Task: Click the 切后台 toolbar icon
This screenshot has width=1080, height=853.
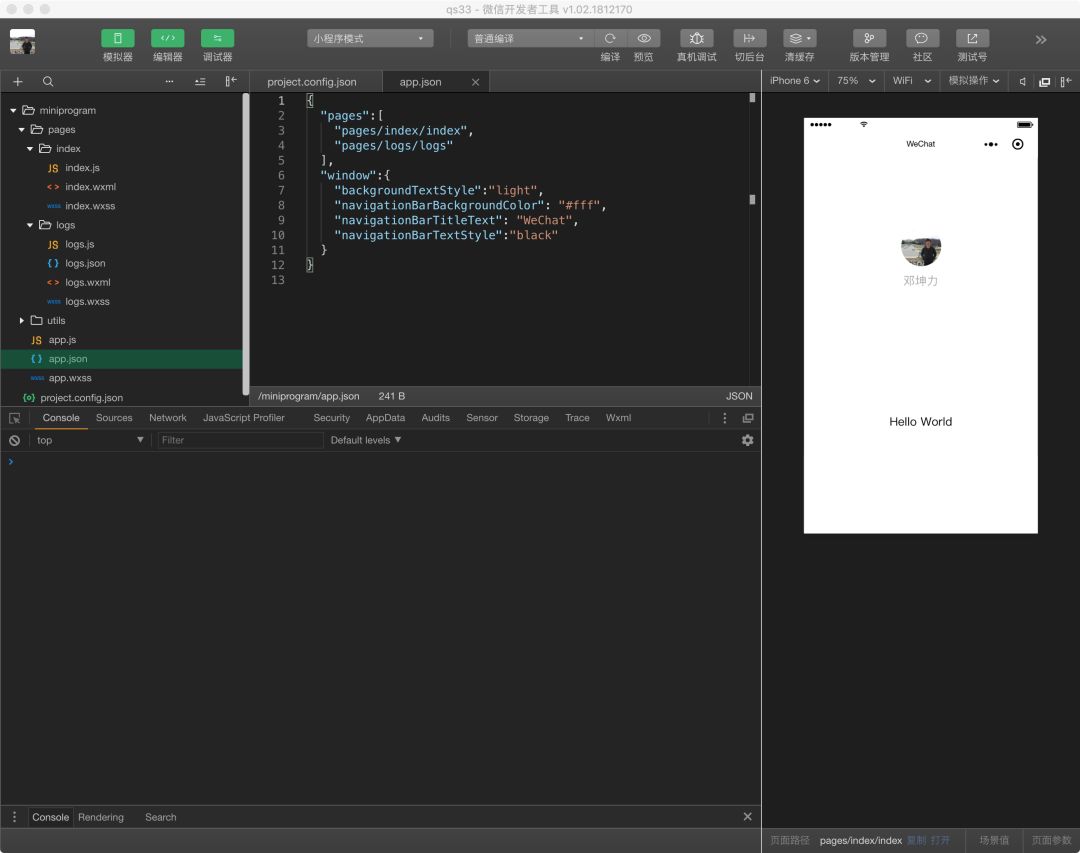Action: pos(749,39)
